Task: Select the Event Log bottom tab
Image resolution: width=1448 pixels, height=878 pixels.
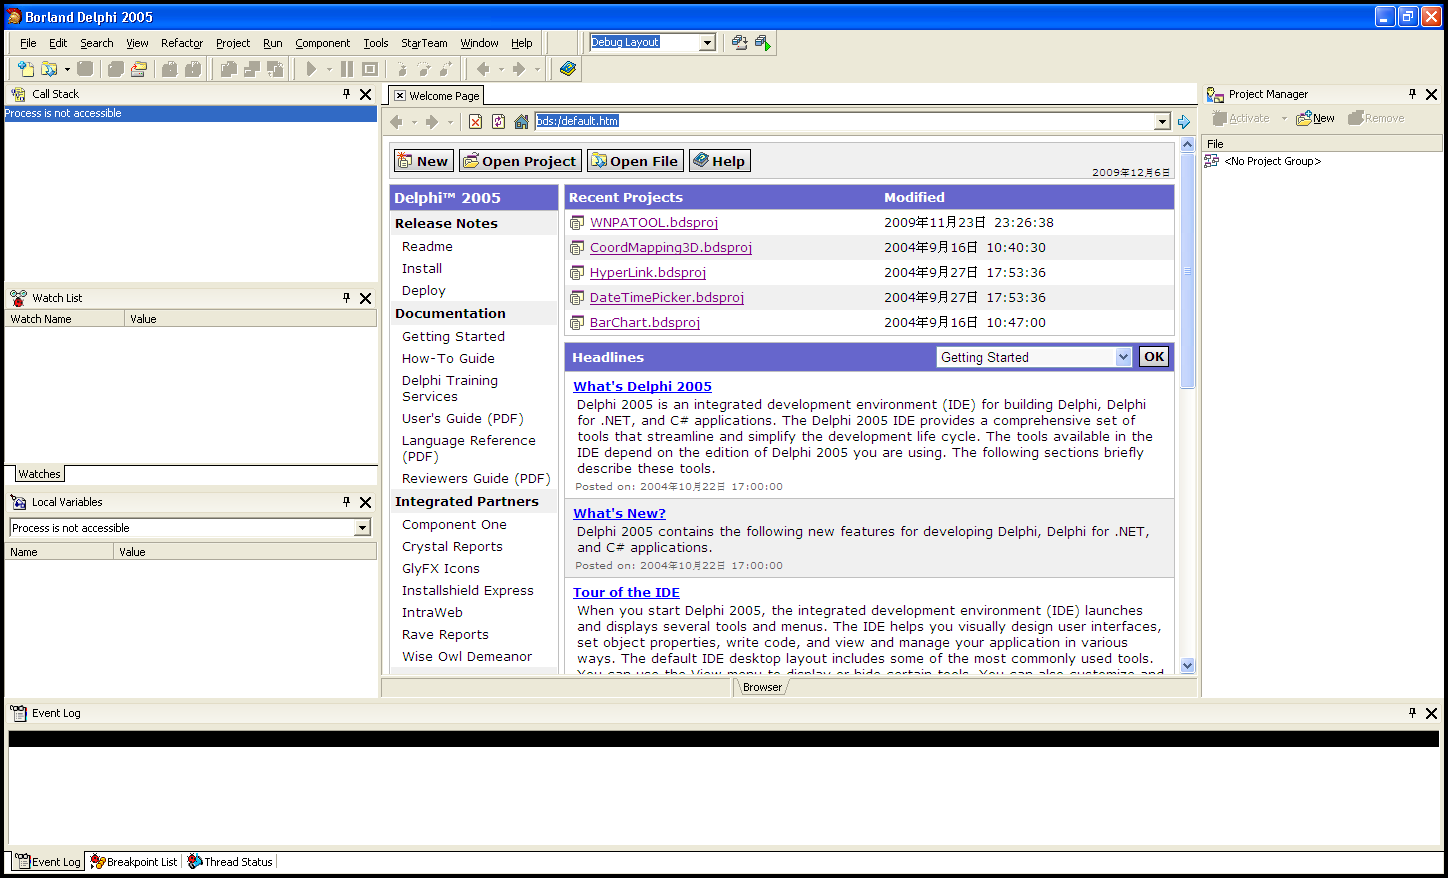Action: click(x=48, y=862)
